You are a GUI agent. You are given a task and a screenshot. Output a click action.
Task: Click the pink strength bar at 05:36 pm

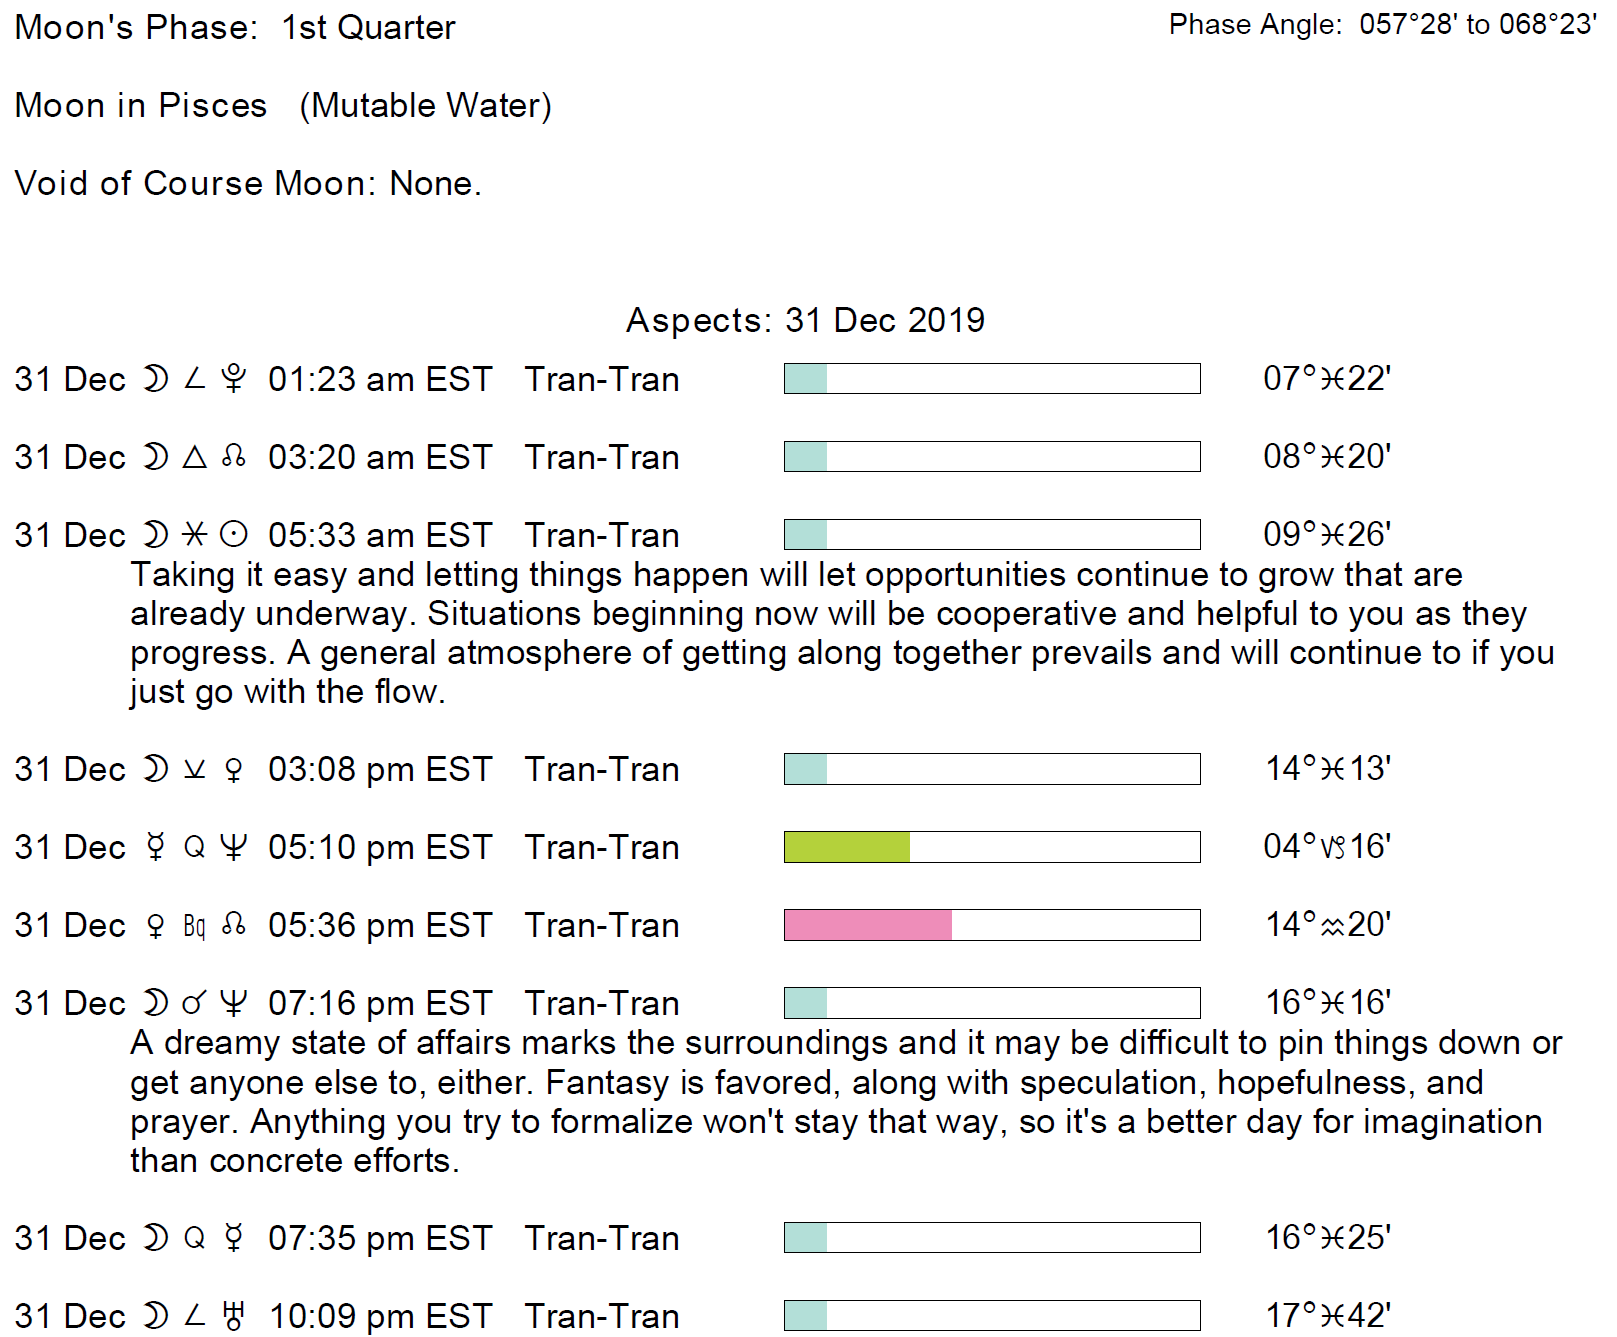click(868, 925)
